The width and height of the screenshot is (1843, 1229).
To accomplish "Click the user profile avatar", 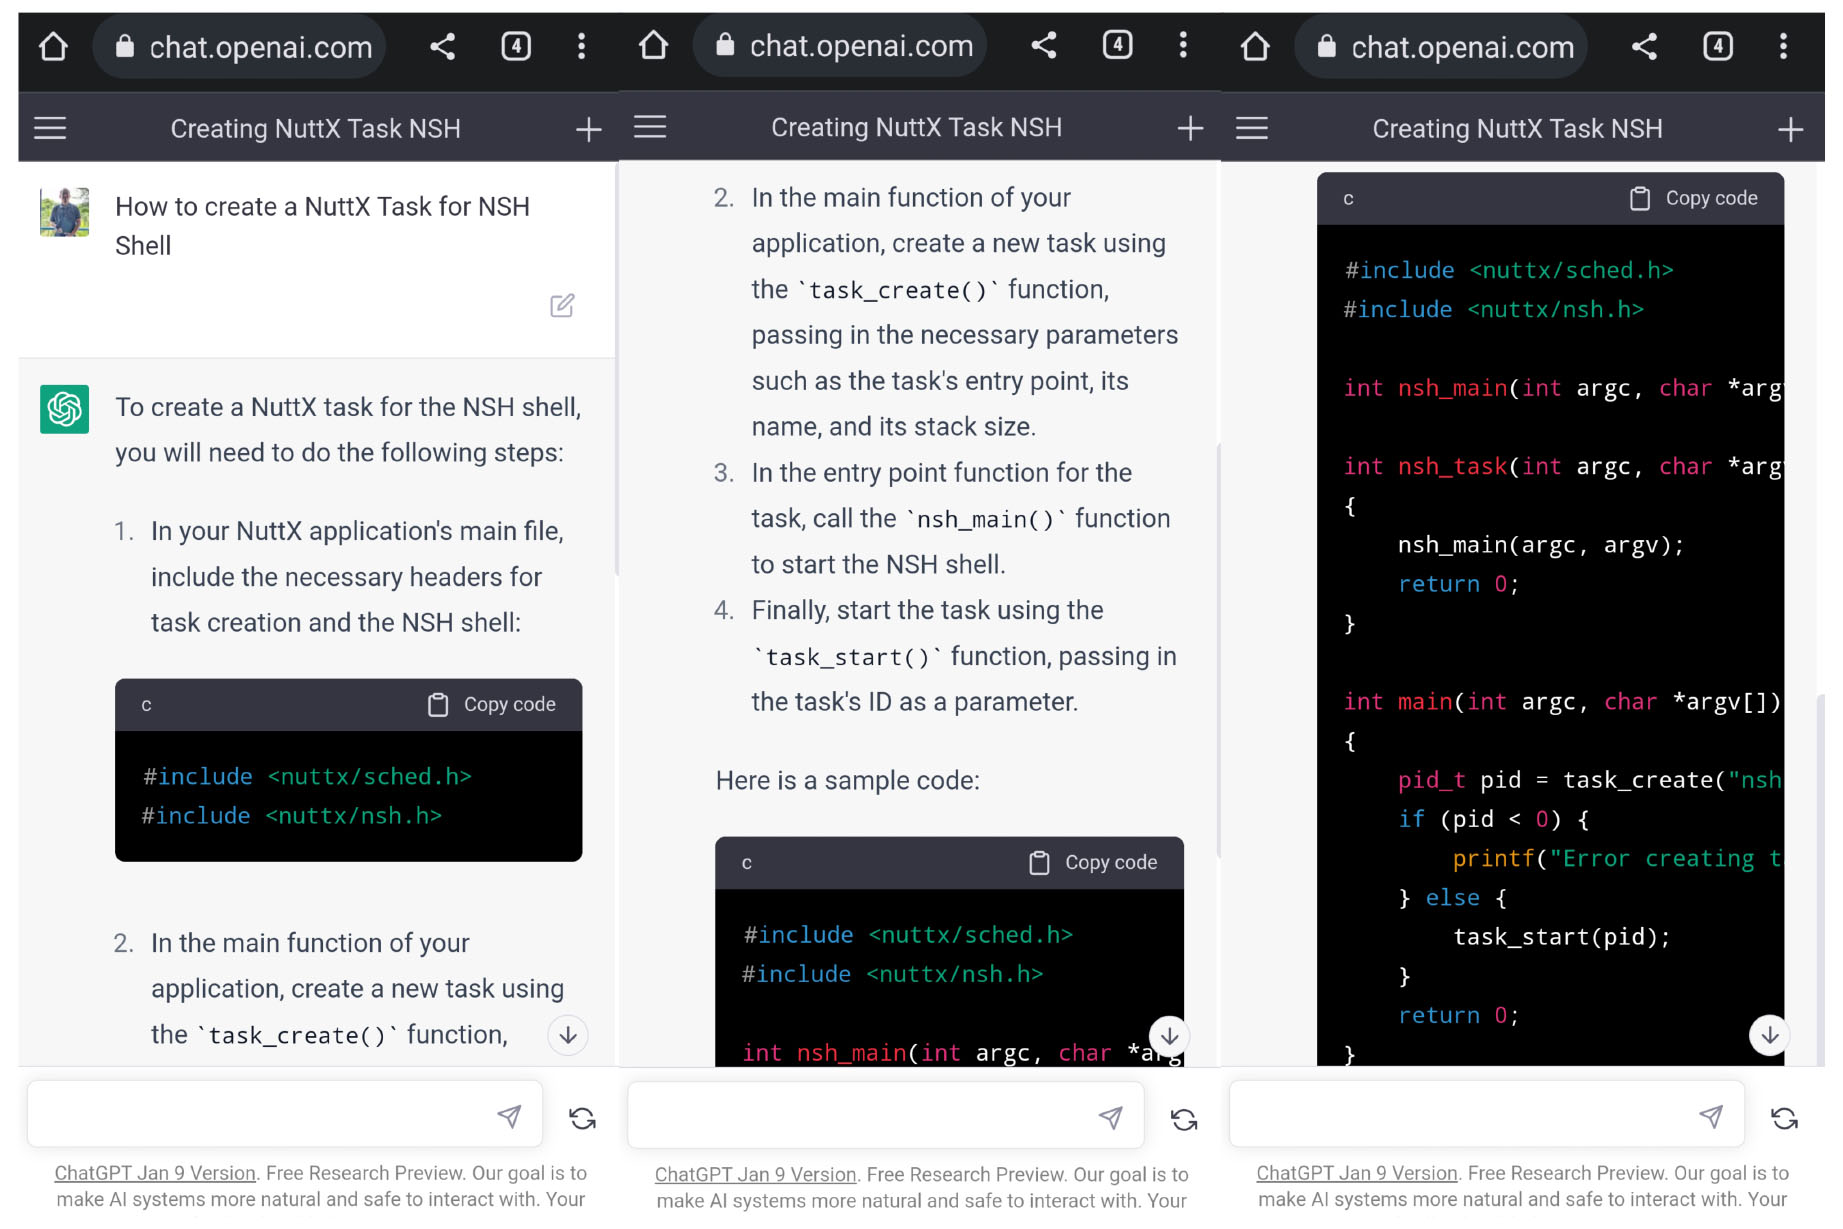I will [64, 212].
